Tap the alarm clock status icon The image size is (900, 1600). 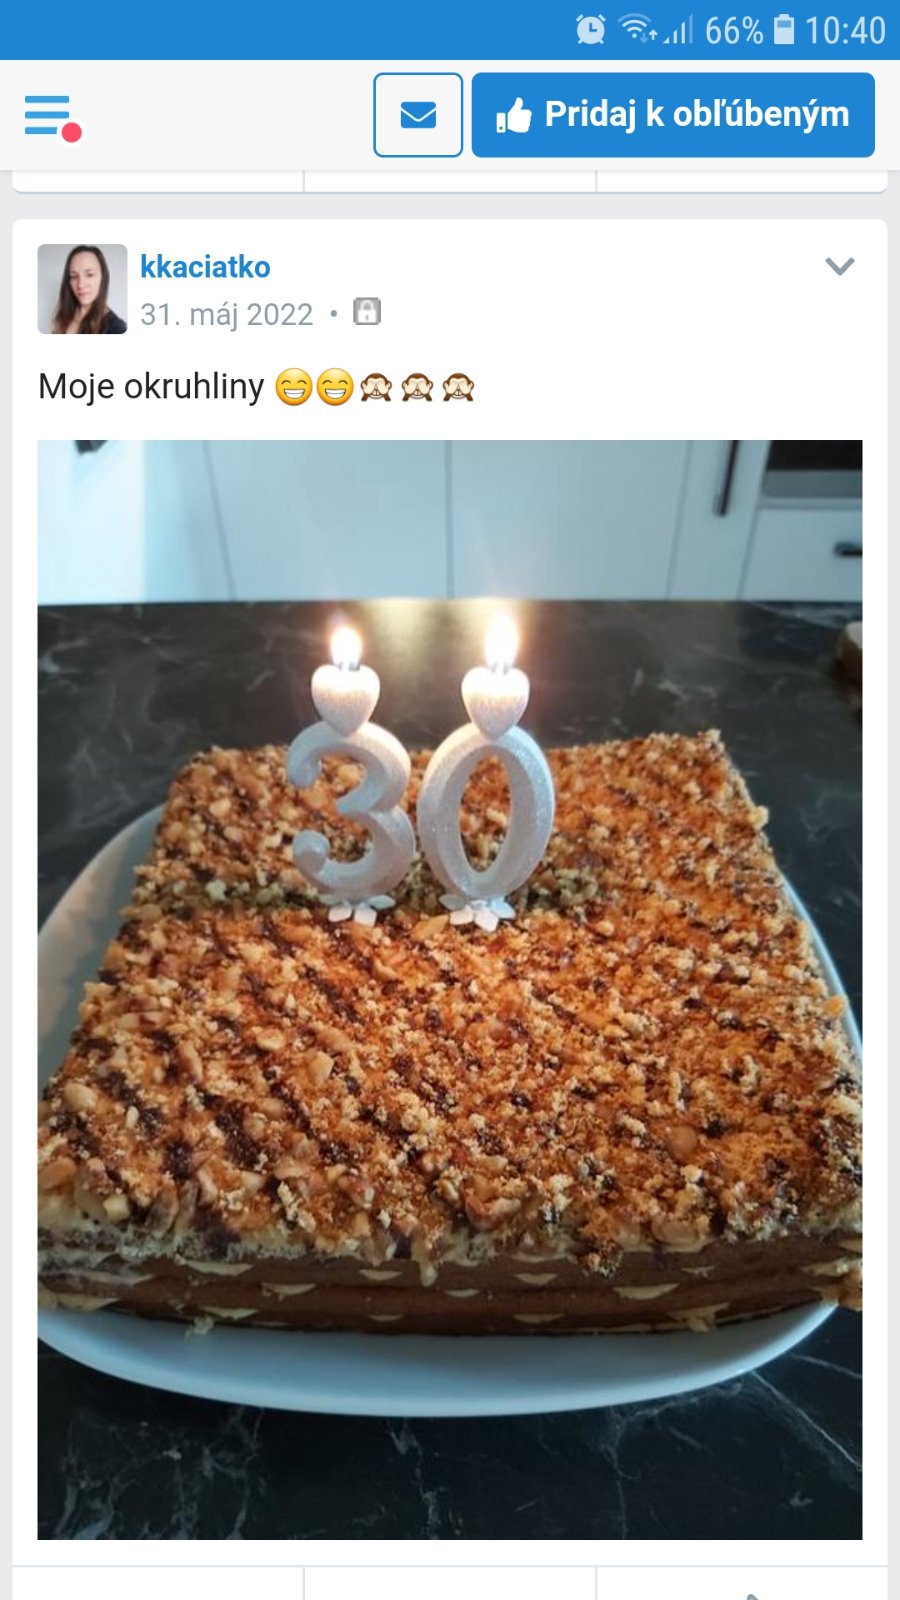[591, 30]
